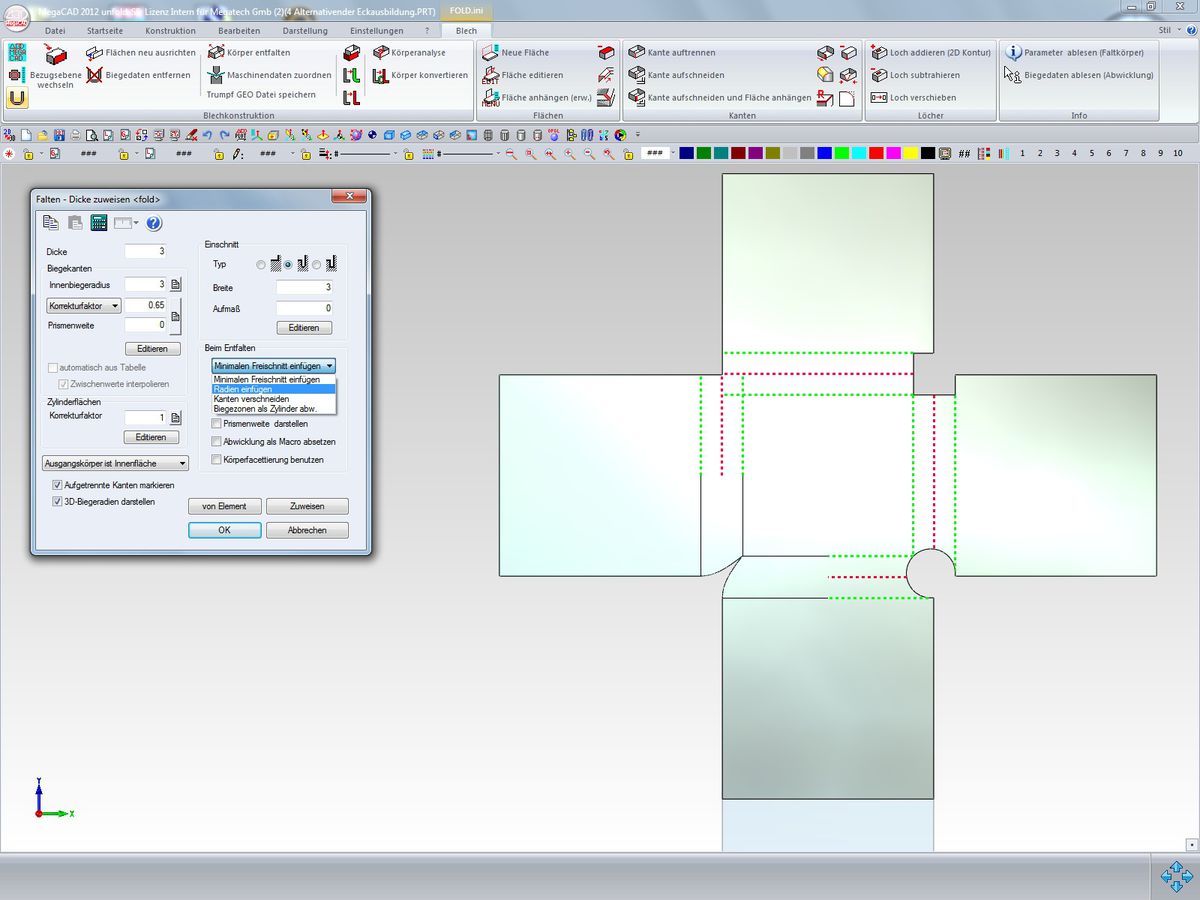Select the Kante auftrennen tool
This screenshot has height=900, width=1200.
click(x=636, y=52)
